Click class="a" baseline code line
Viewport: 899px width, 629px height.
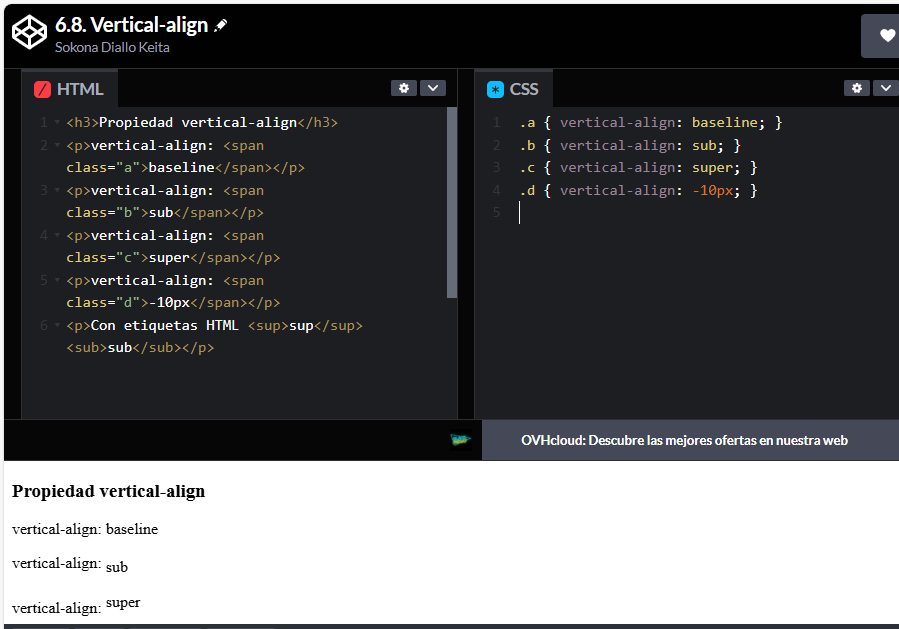pos(185,167)
